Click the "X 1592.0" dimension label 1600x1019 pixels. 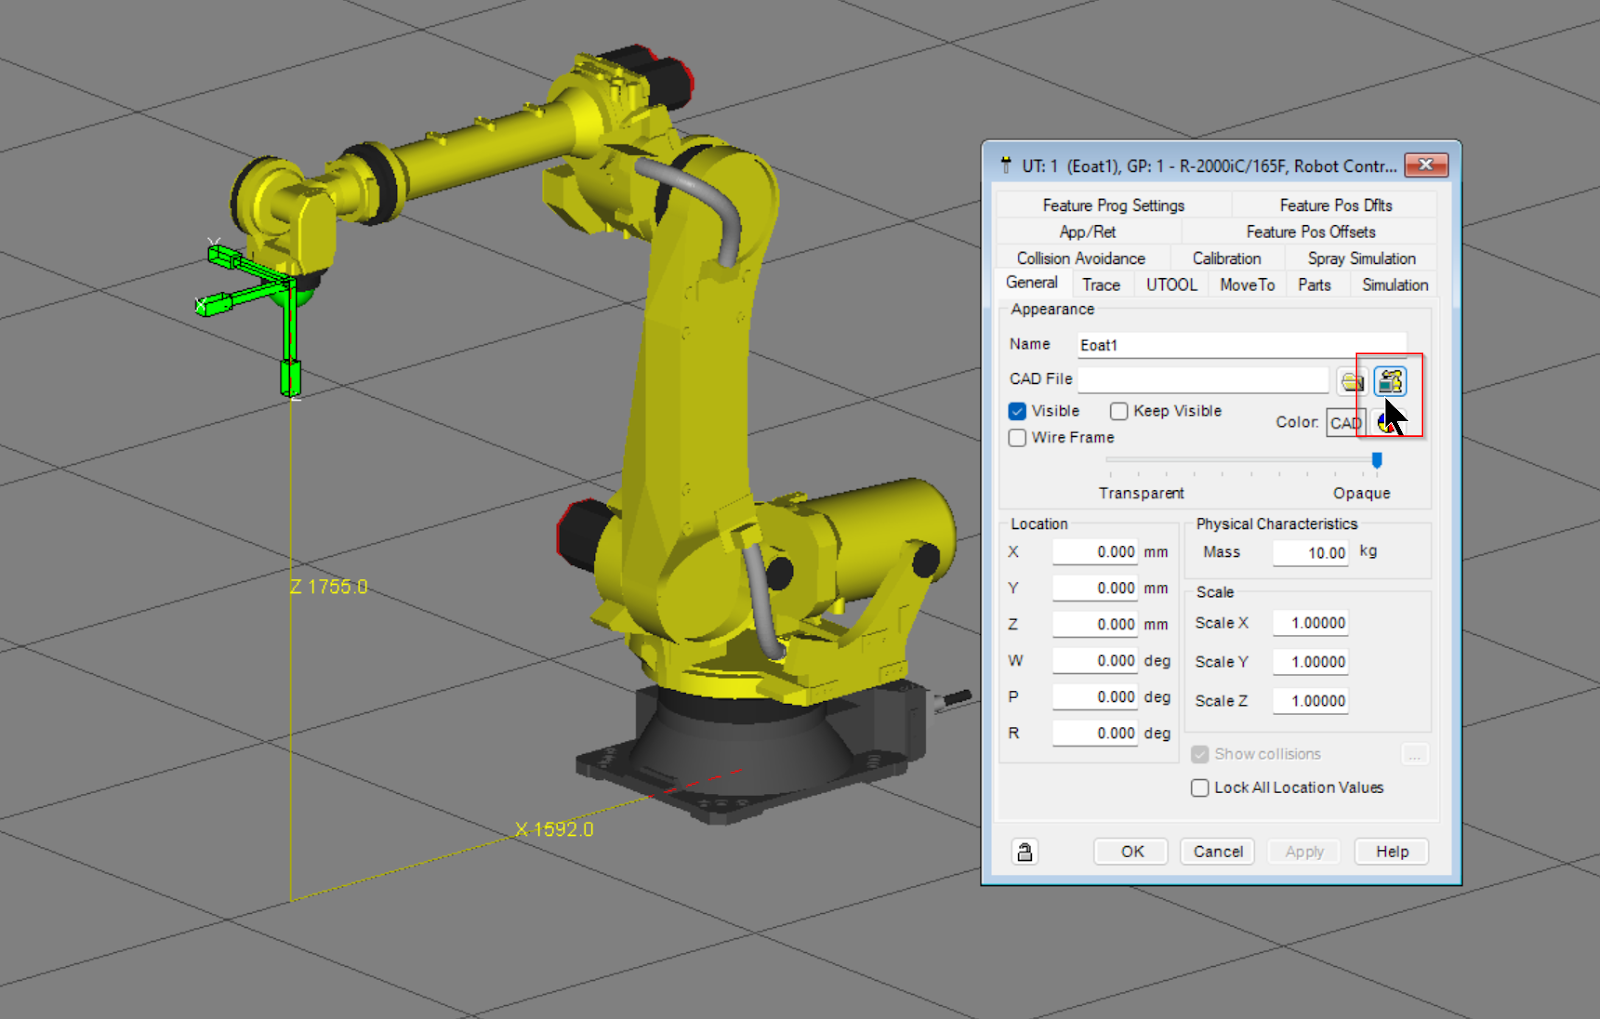tap(554, 830)
